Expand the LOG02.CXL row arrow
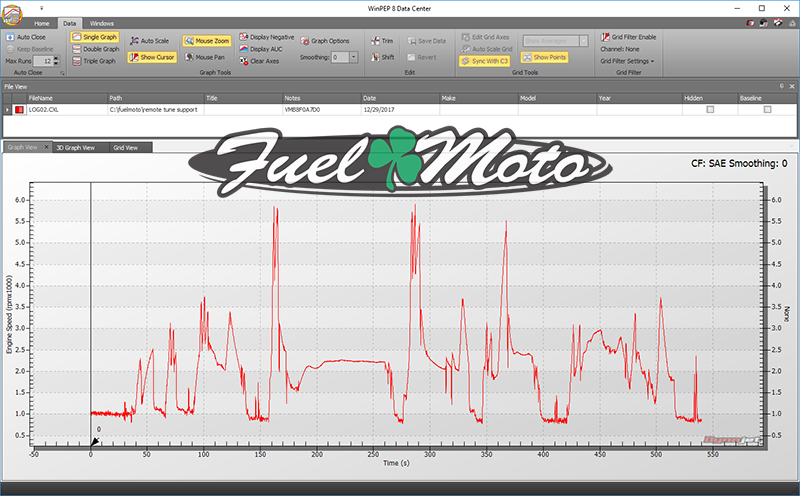This screenshot has width=800, height=496. [8, 110]
